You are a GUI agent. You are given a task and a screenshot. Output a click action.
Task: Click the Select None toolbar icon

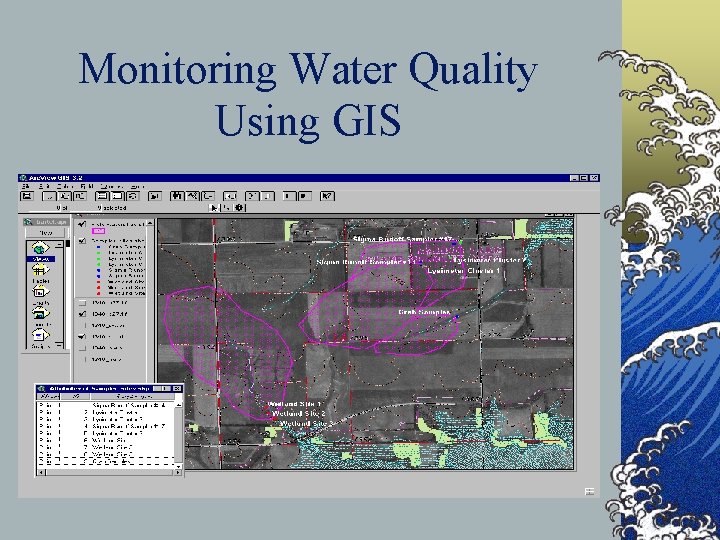117,196
